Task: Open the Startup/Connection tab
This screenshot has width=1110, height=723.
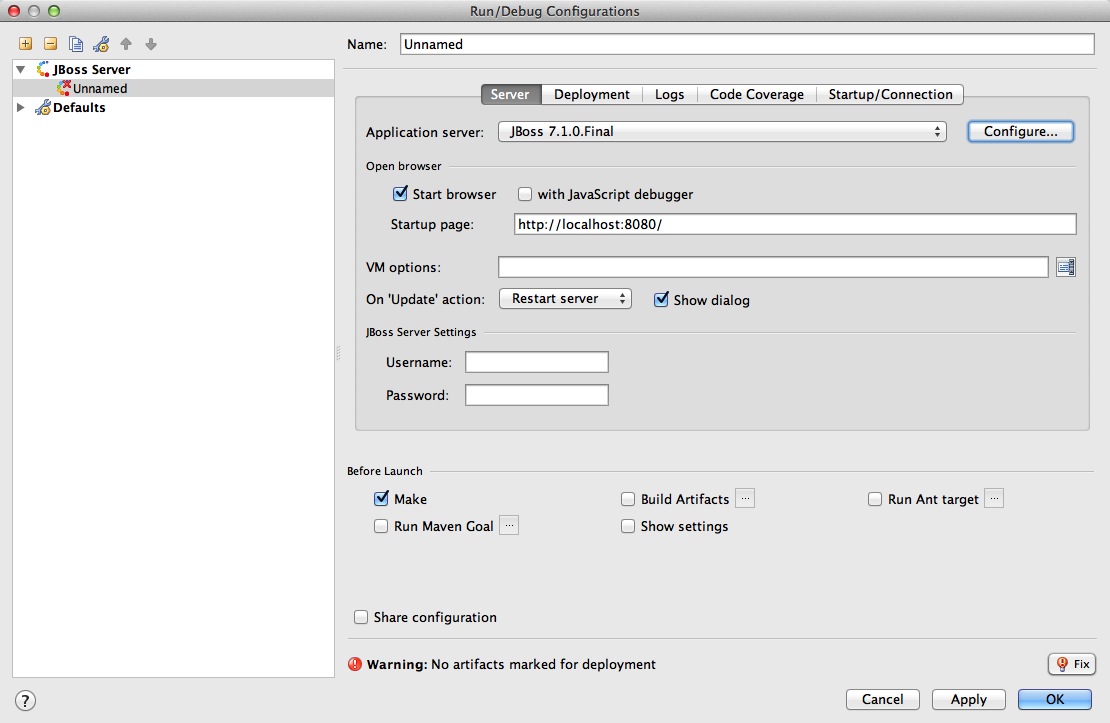Action: (890, 94)
